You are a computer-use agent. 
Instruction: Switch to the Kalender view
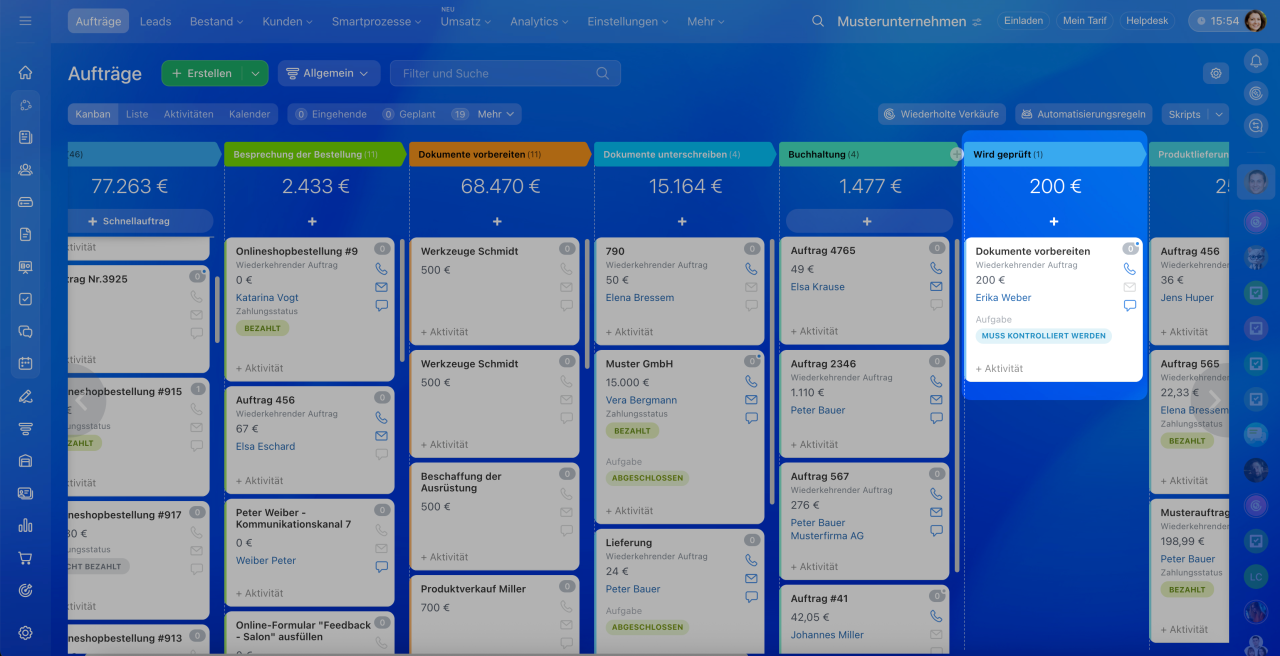tap(249, 114)
